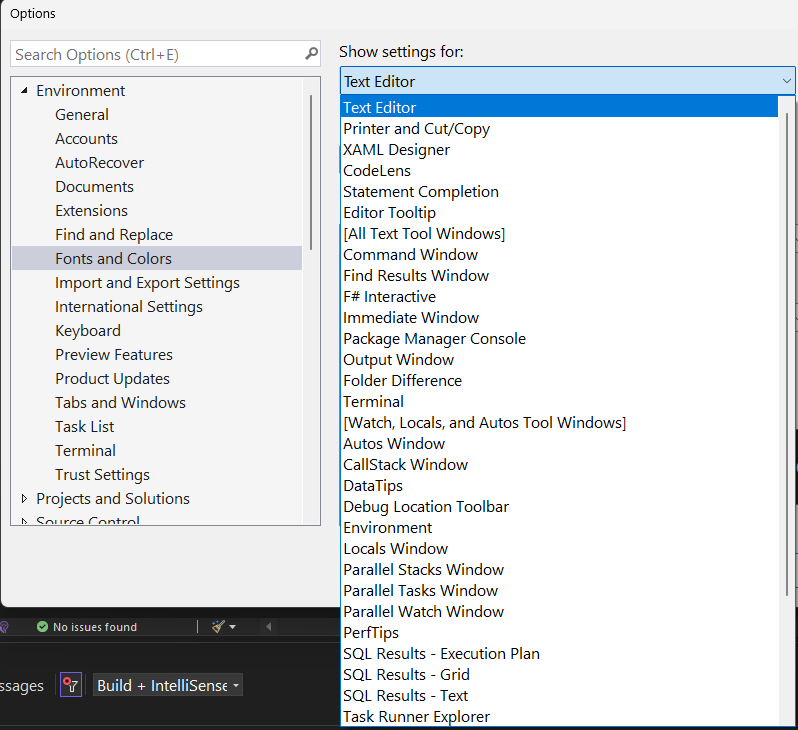Choose Autos Window option
798x730 pixels.
(x=559, y=443)
